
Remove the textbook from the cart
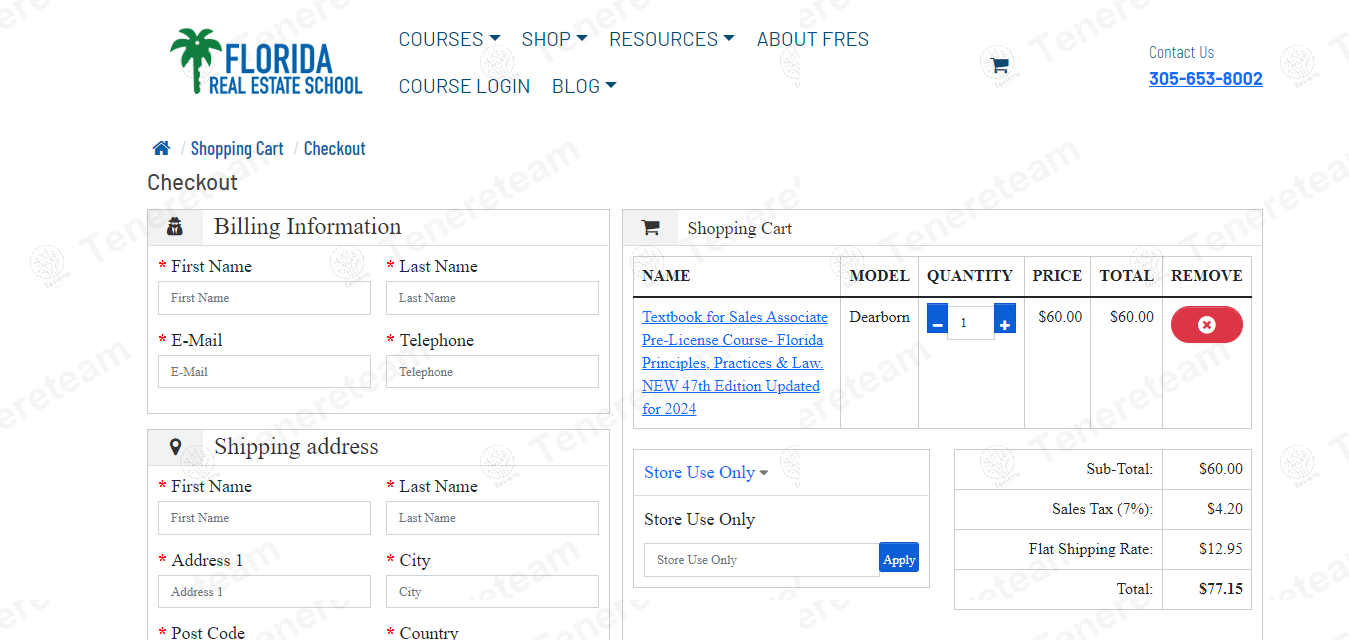tap(1206, 325)
